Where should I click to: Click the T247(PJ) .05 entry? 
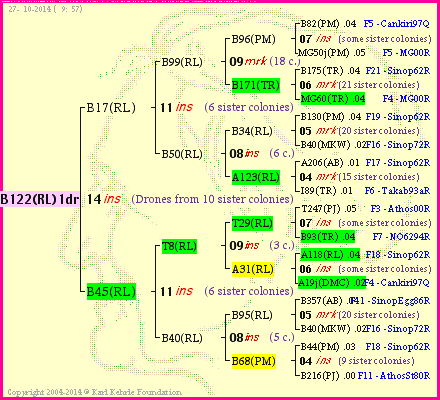(329, 209)
